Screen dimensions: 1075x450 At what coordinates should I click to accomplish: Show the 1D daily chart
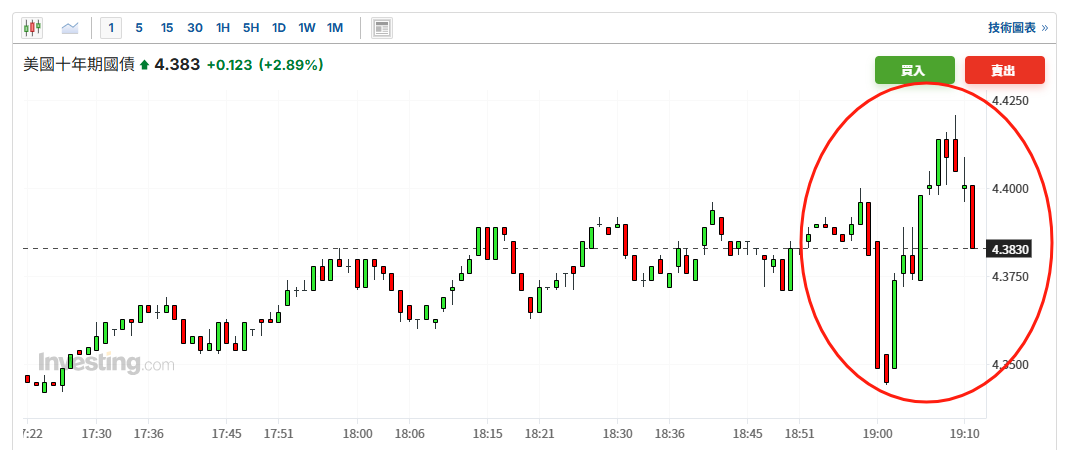pos(279,28)
